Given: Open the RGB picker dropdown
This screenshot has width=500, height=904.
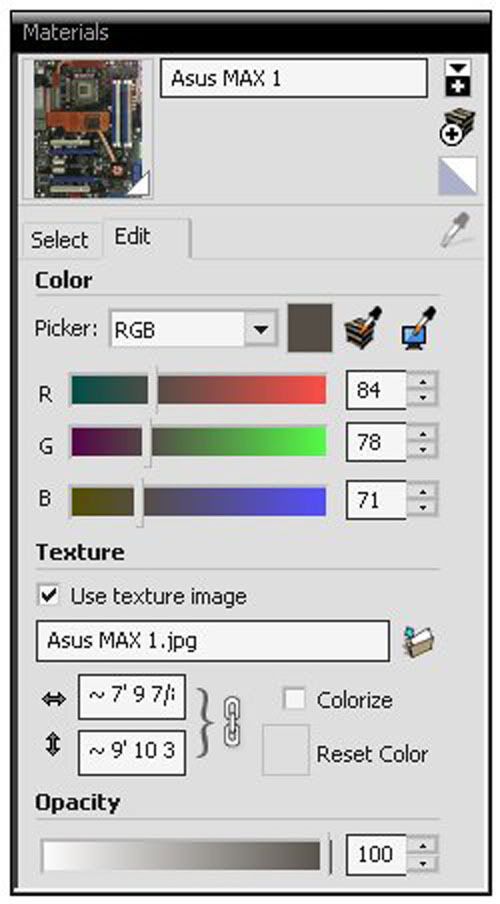Looking at the screenshot, I should 261,330.
